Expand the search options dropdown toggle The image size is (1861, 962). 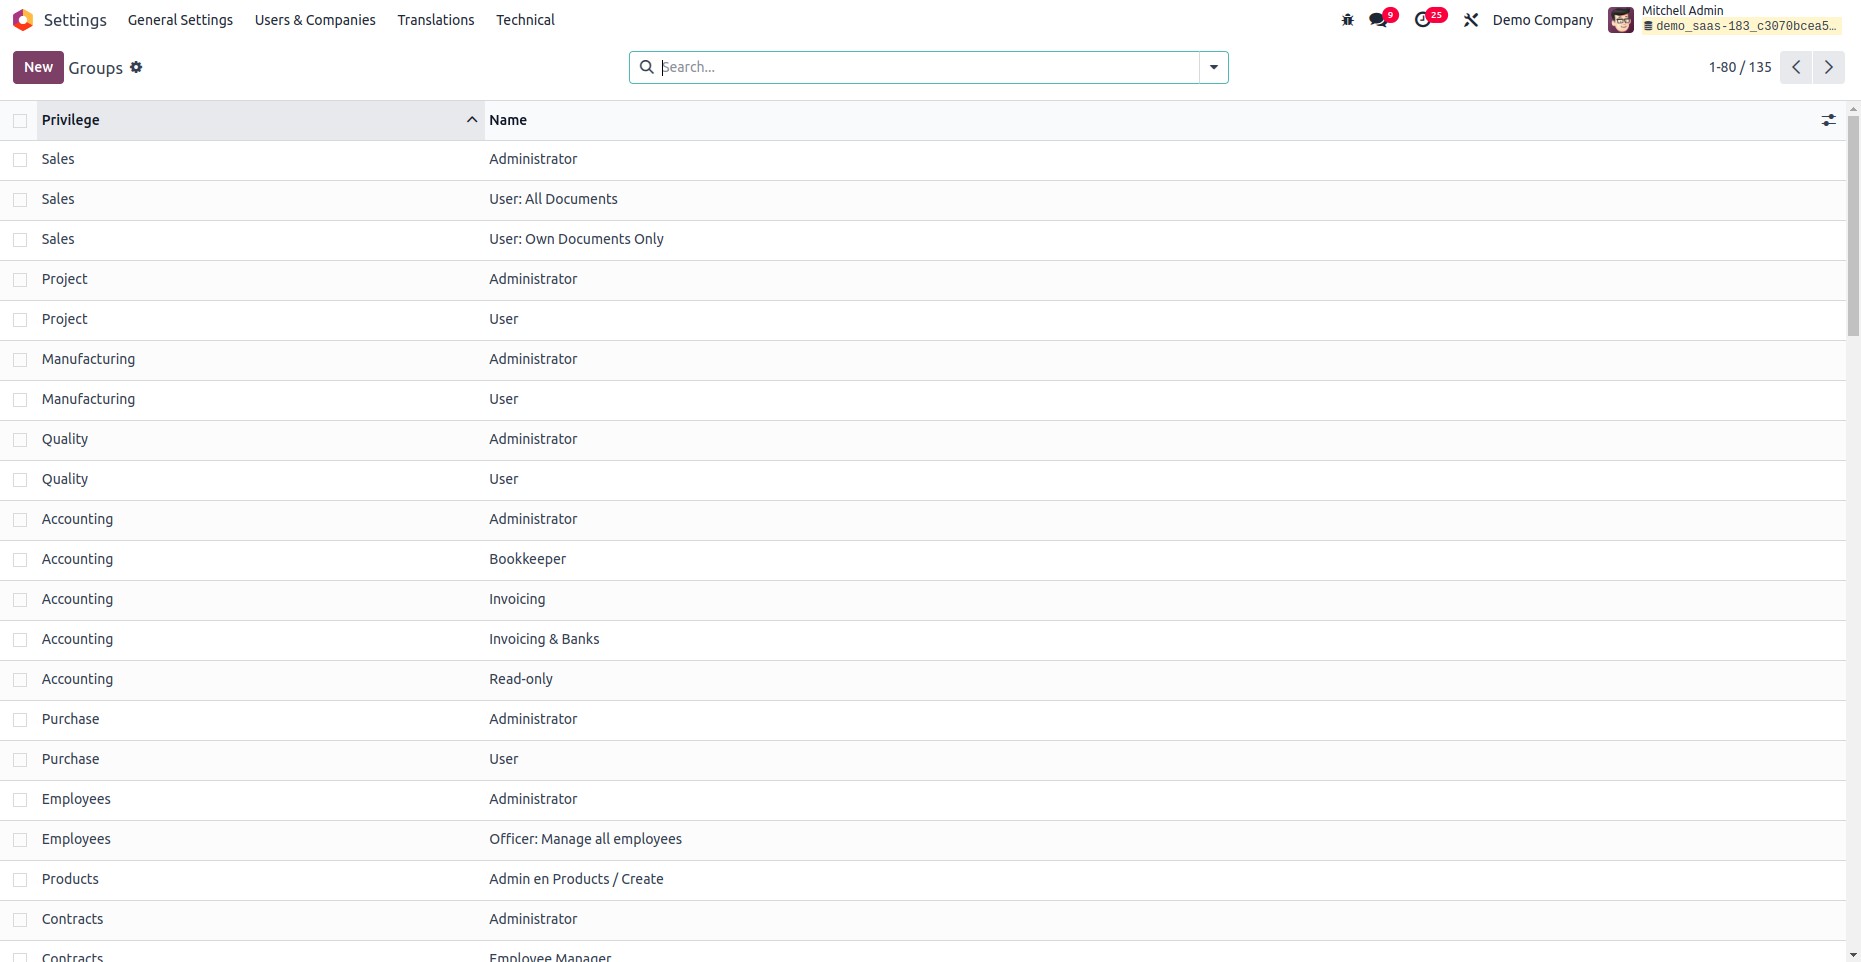pos(1213,67)
